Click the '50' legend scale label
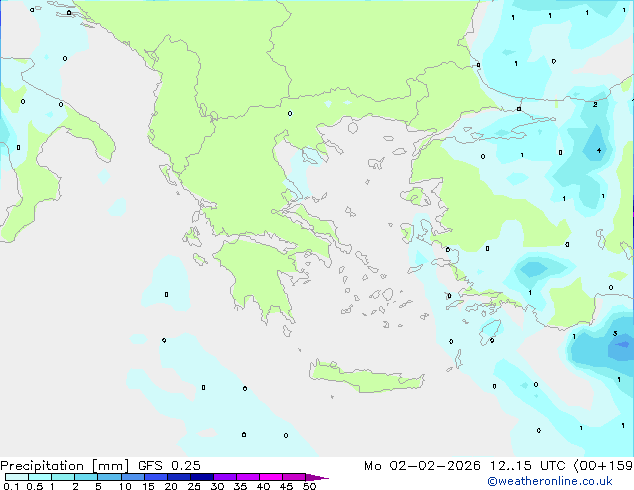634x490 pixels. (x=310, y=486)
